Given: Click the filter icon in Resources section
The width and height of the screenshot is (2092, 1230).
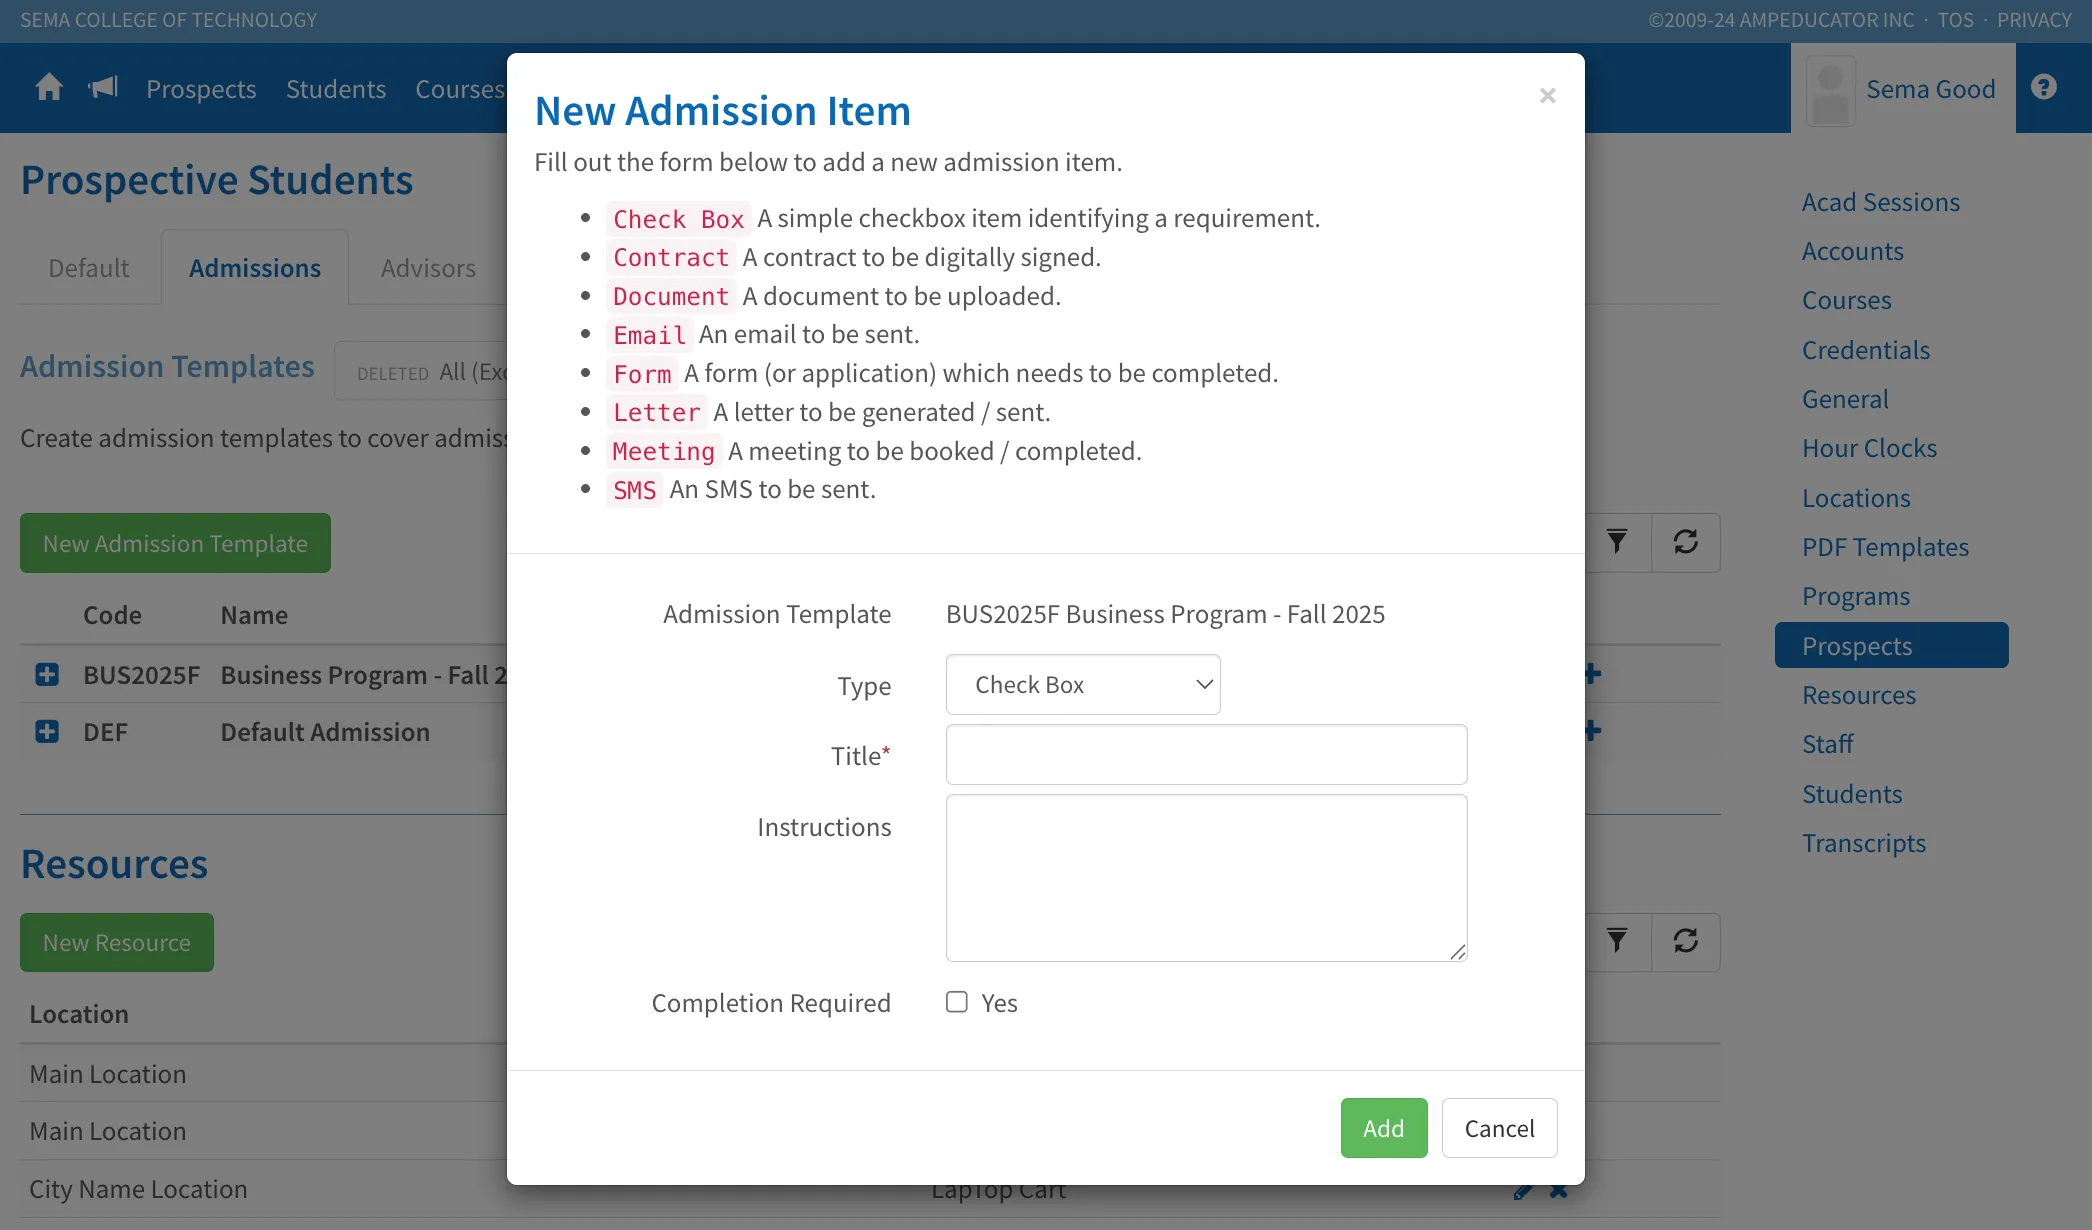Looking at the screenshot, I should pyautogui.click(x=1616, y=941).
